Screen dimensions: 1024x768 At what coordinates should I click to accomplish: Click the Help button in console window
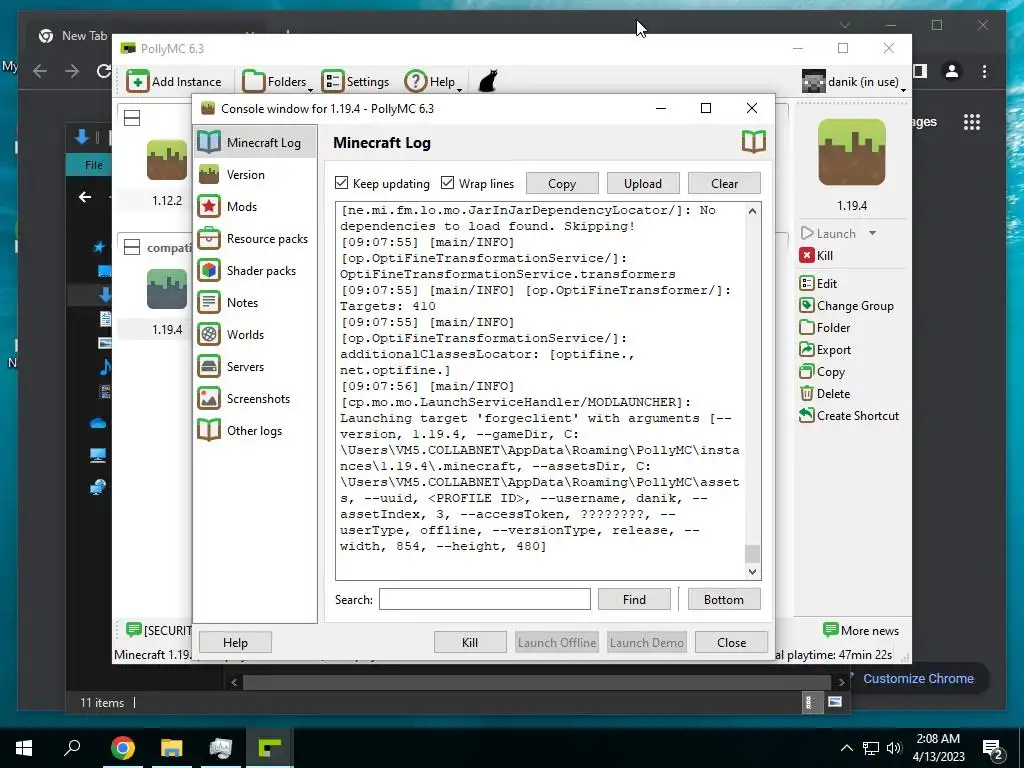click(235, 643)
